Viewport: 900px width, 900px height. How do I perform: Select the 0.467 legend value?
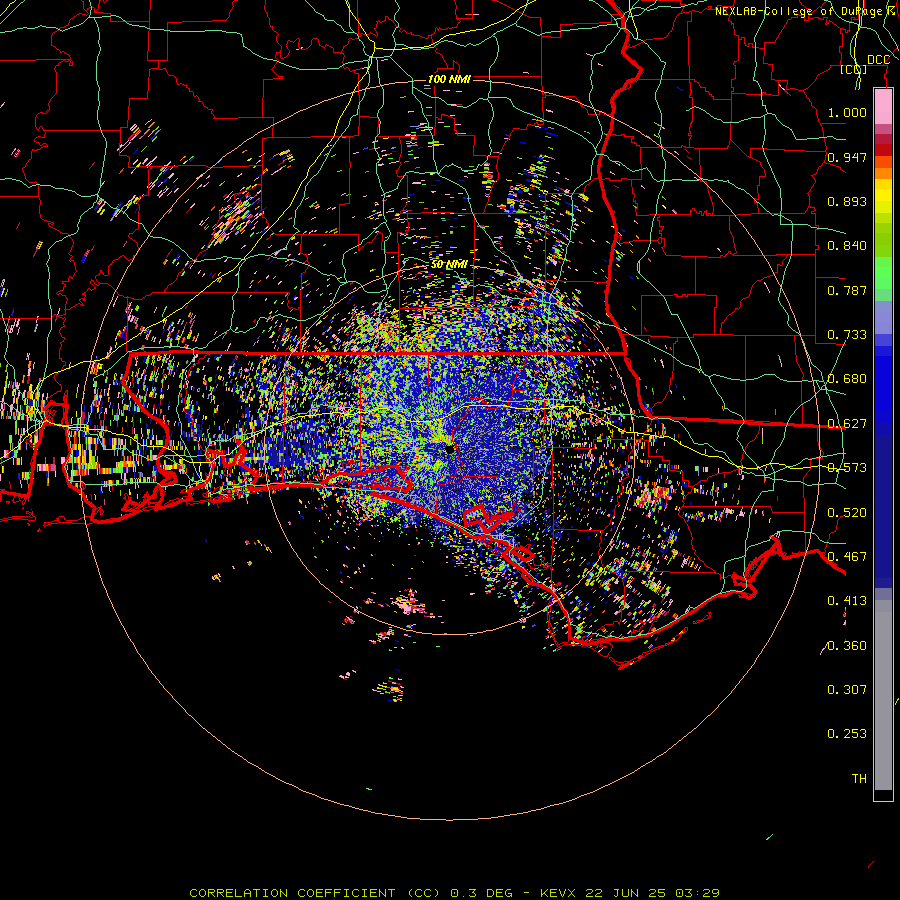847,557
